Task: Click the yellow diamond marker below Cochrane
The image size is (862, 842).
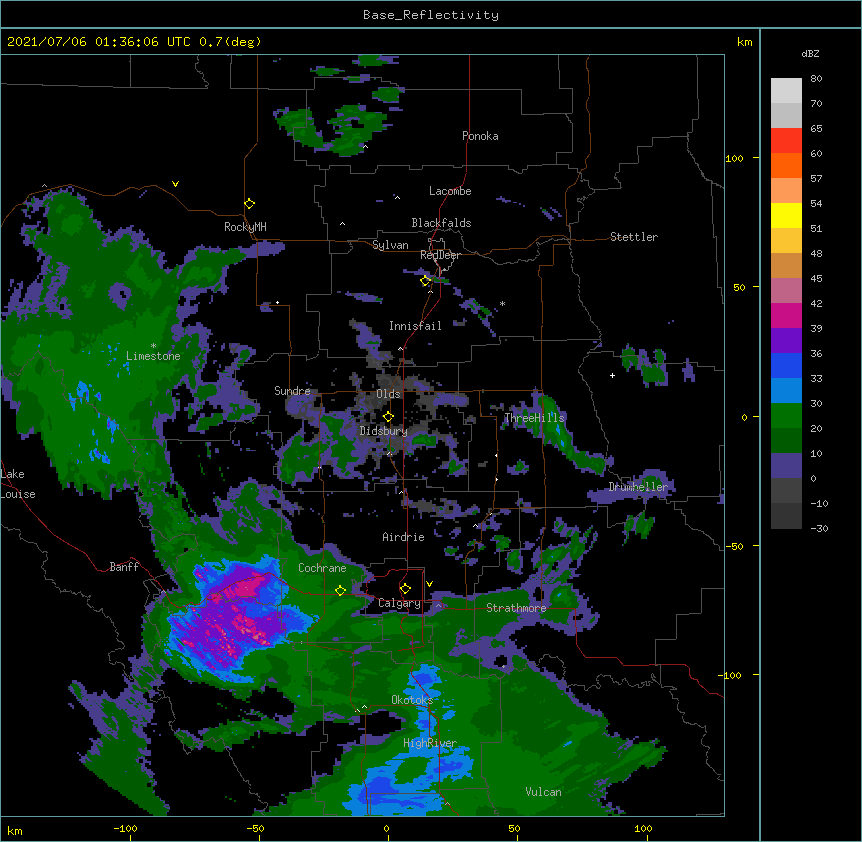Action: tap(340, 590)
